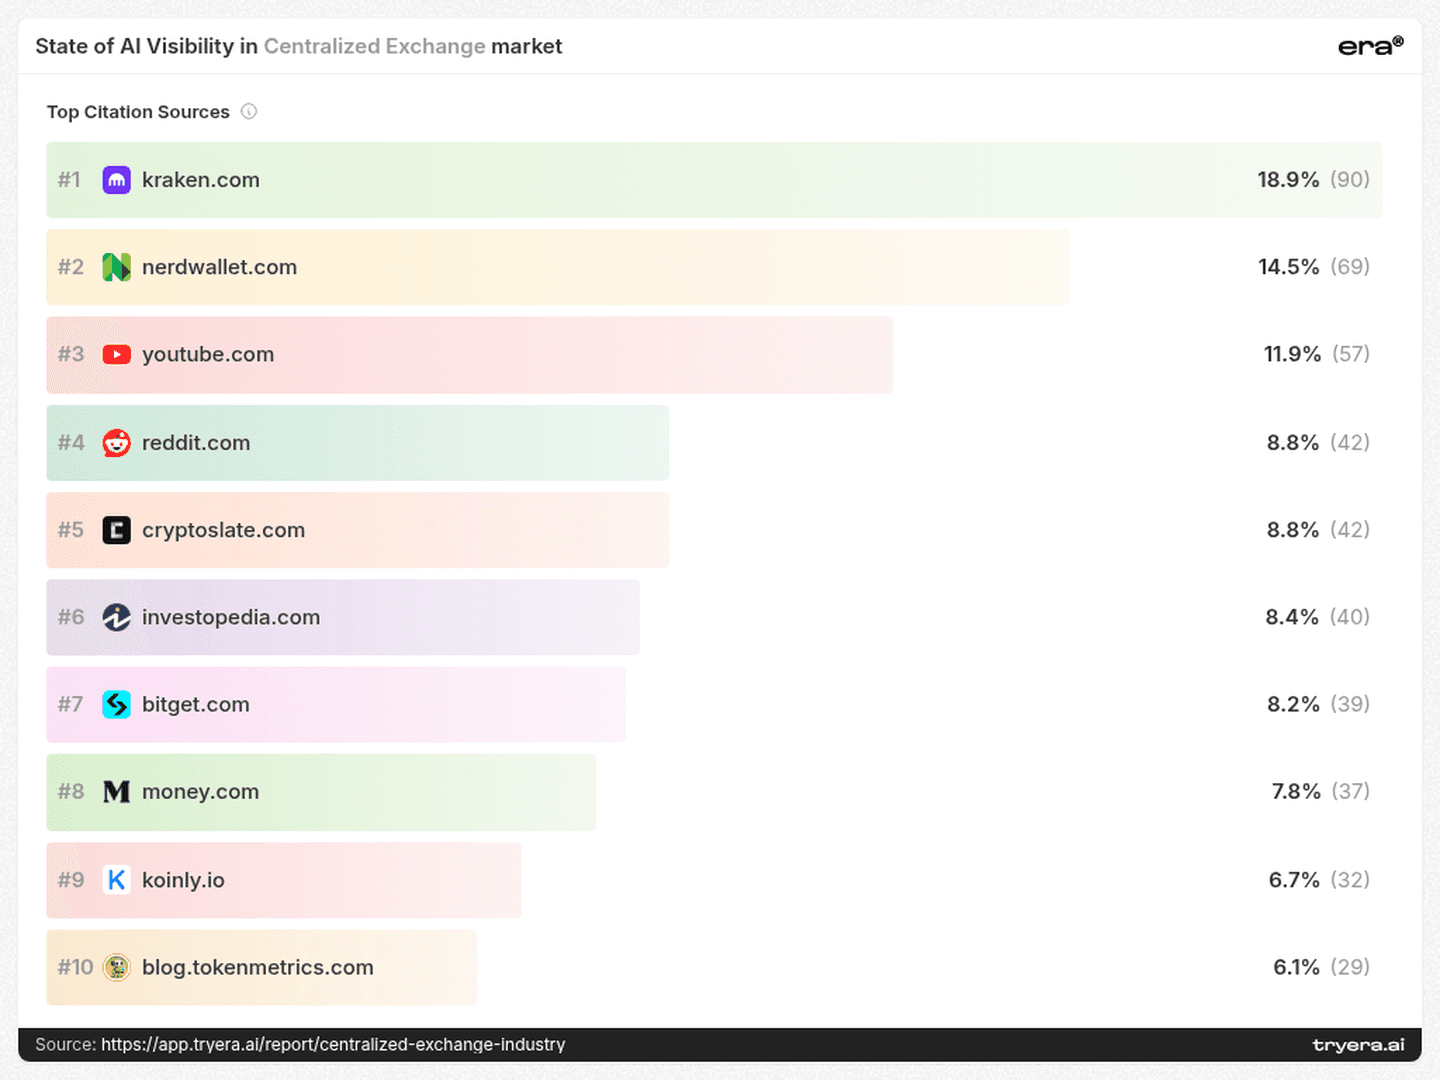Viewport: 1440px width, 1080px height.
Task: Click the 11.9% share value
Action: (x=1293, y=354)
